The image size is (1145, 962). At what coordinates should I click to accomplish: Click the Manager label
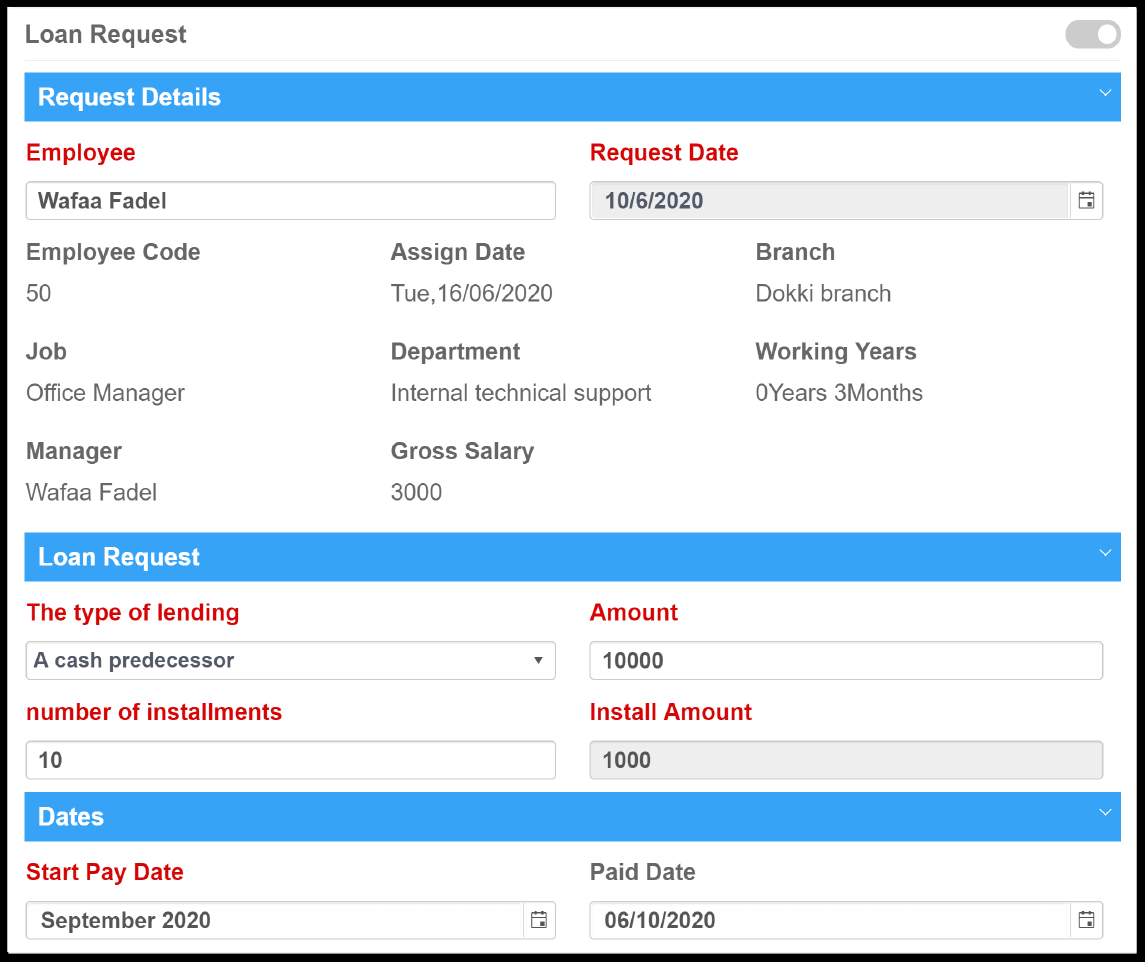(x=74, y=451)
